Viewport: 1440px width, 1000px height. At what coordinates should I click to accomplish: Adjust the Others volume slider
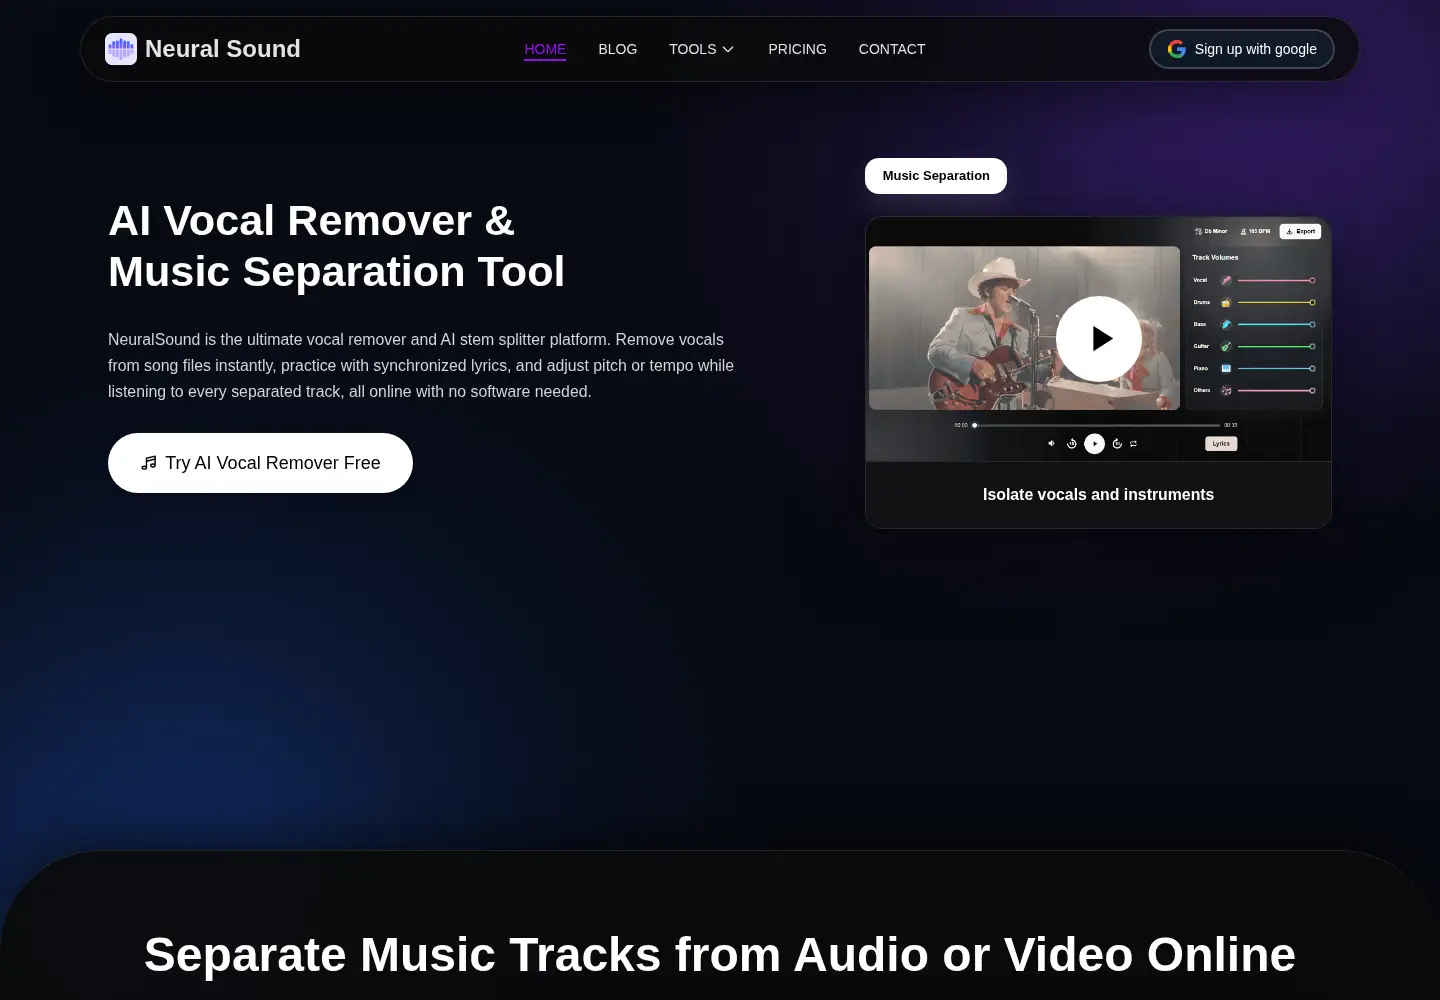1275,390
